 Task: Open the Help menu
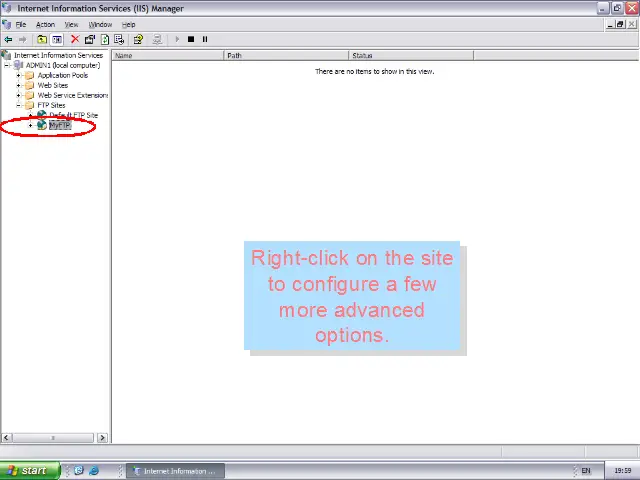point(128,24)
